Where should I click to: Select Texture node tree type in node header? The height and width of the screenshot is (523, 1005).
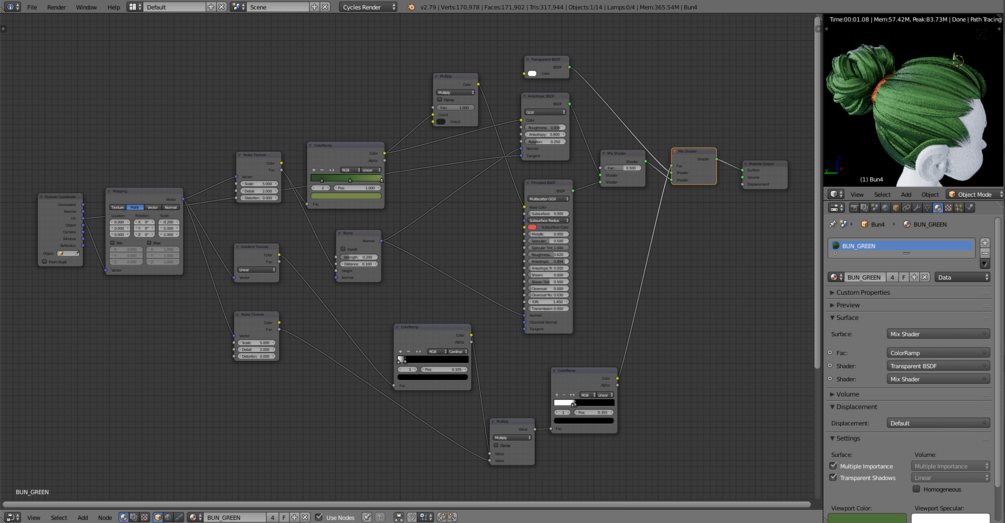[x=144, y=517]
